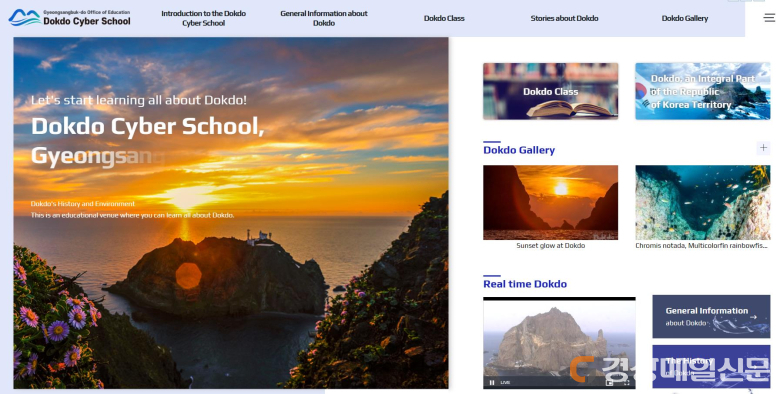Click the arrow on General Information banner
Viewport: 780px width, 394px height.
point(754,317)
